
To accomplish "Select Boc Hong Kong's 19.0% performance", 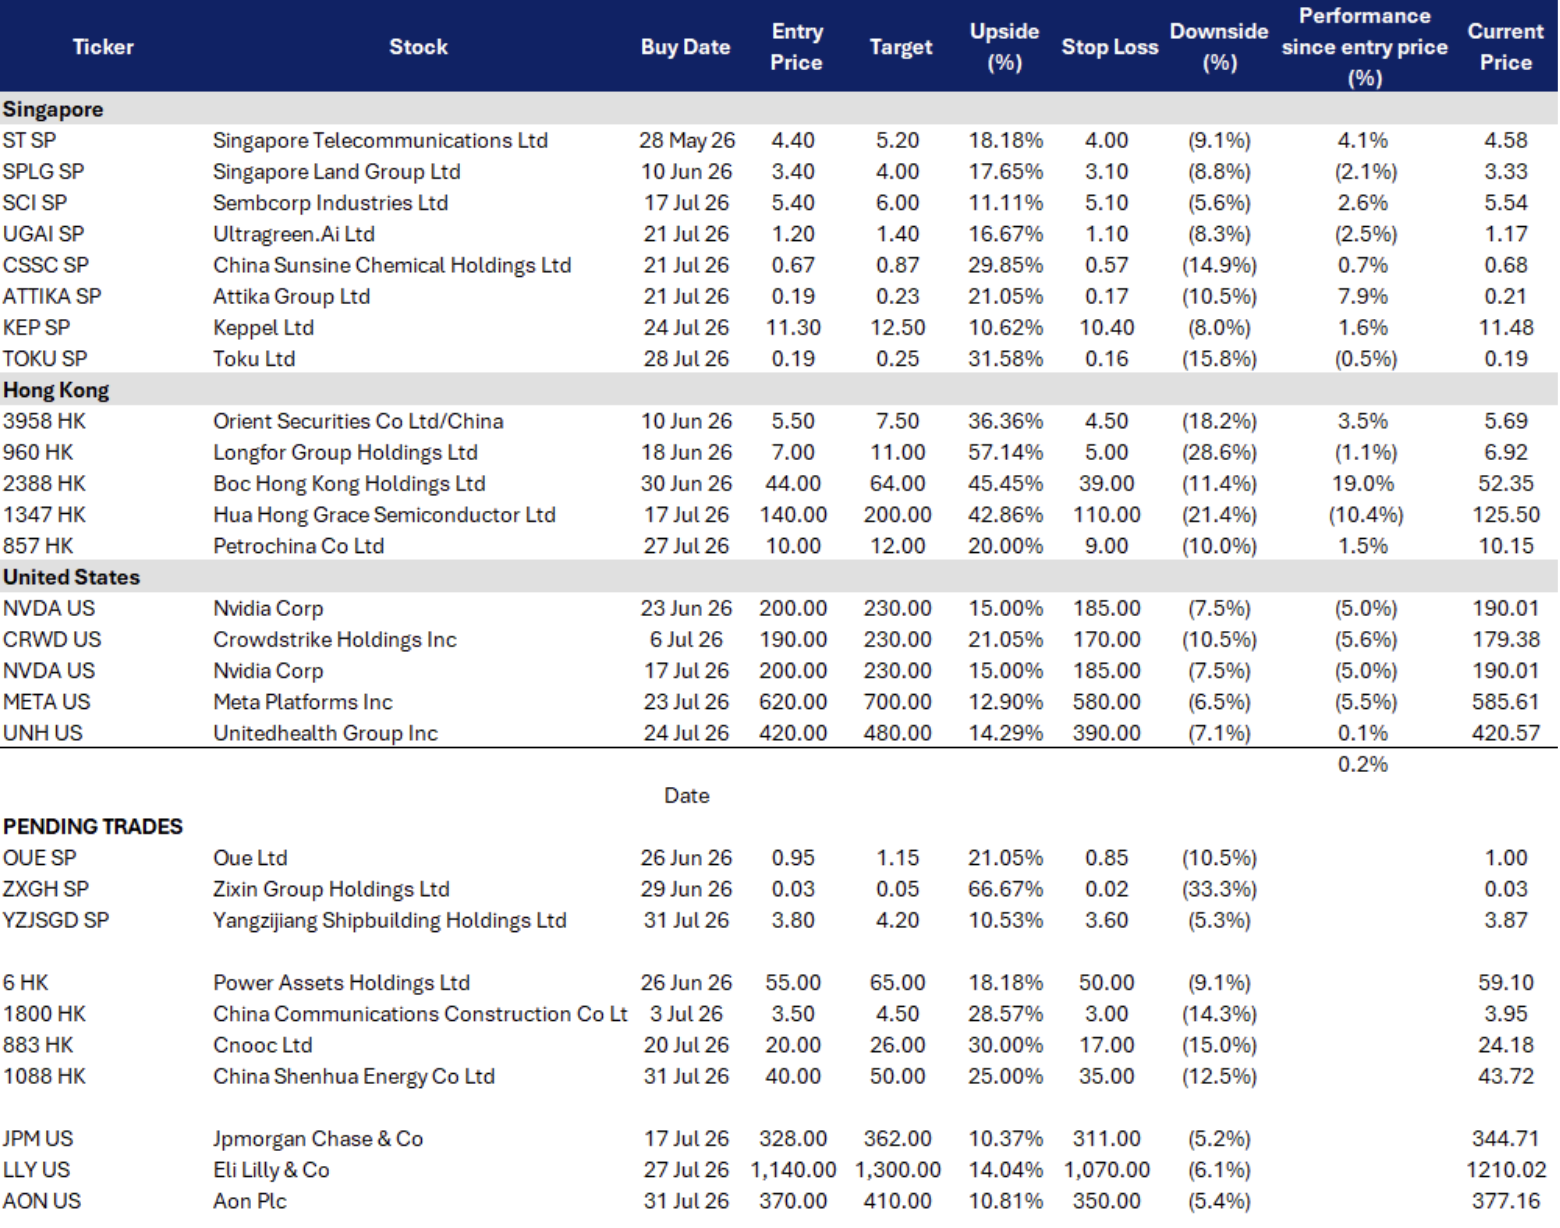I will [1363, 483].
